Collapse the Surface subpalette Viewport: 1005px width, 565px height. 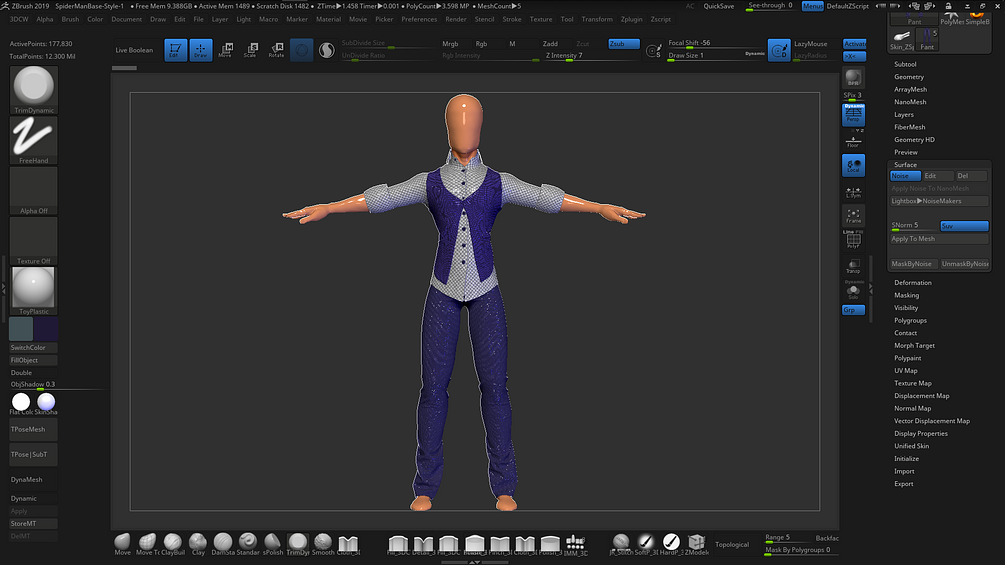(x=905, y=165)
